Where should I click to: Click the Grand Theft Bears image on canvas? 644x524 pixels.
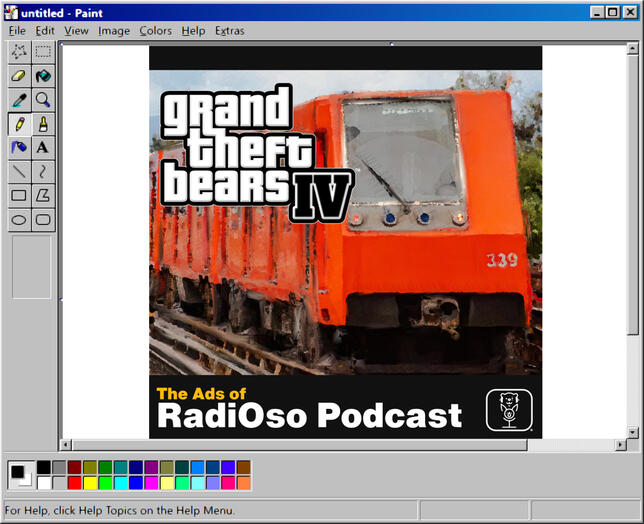coord(345,242)
